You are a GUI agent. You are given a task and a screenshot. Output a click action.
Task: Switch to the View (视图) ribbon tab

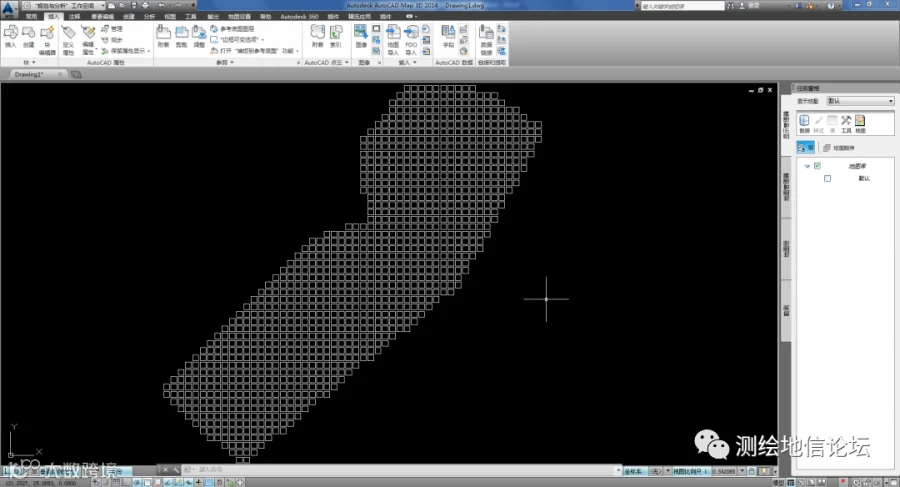tap(170, 17)
